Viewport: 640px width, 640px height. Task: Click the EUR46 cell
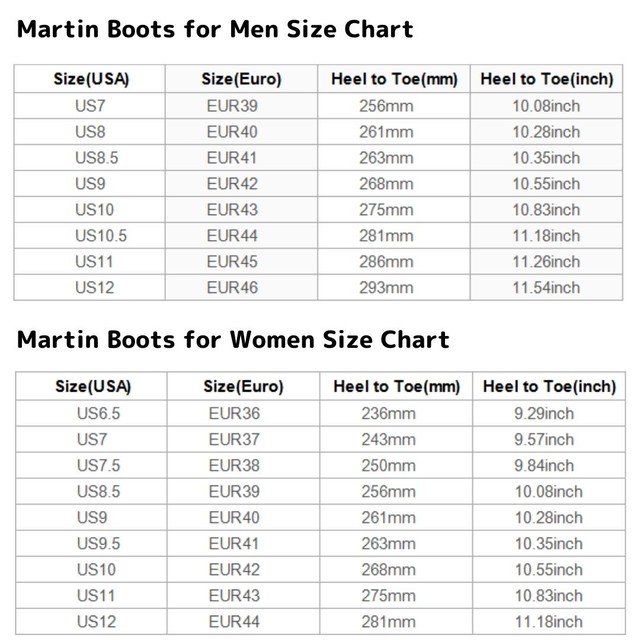(x=241, y=287)
